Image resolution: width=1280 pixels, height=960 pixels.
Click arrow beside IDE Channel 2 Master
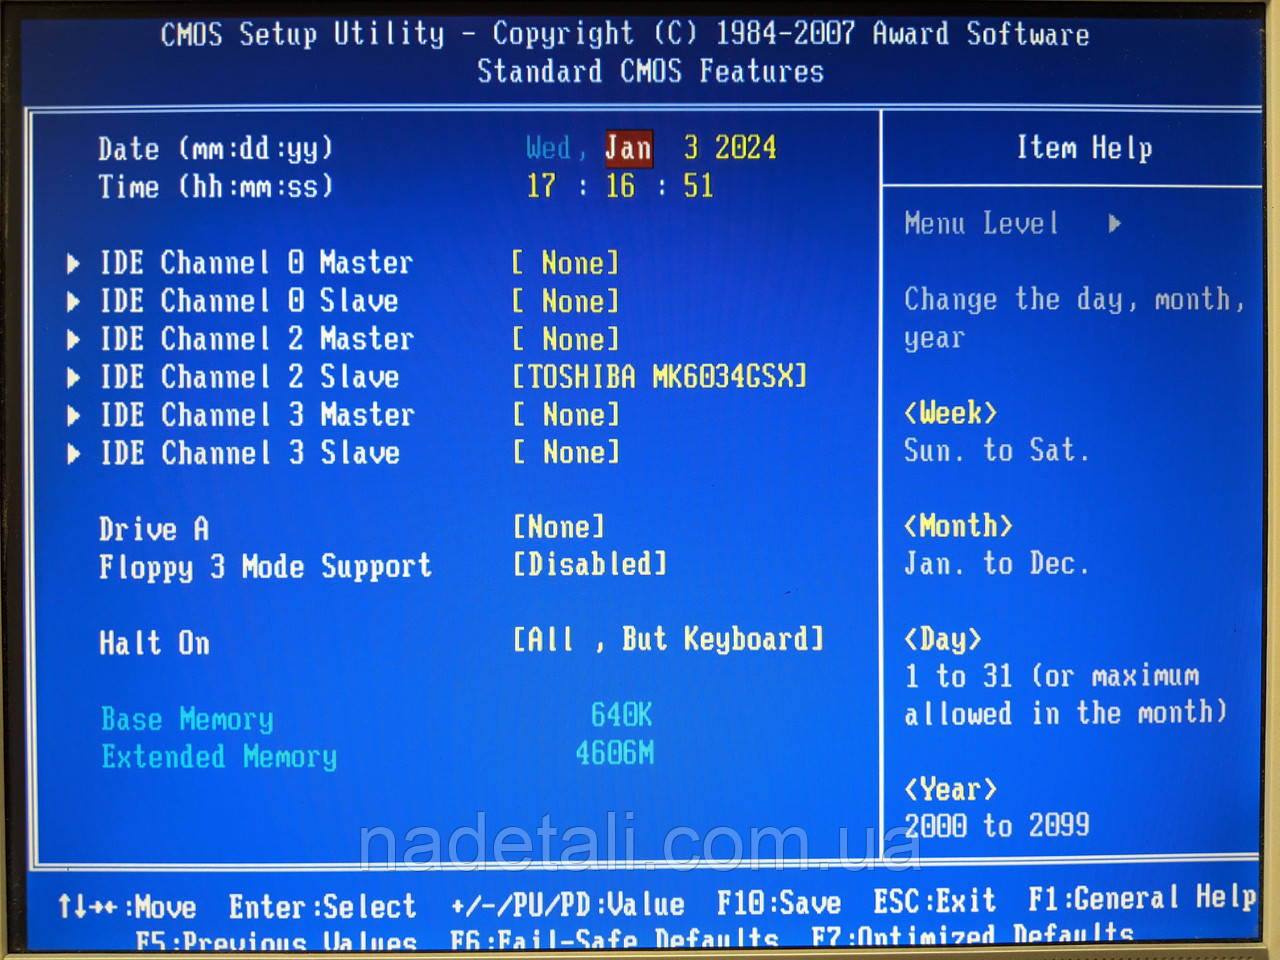point(73,340)
